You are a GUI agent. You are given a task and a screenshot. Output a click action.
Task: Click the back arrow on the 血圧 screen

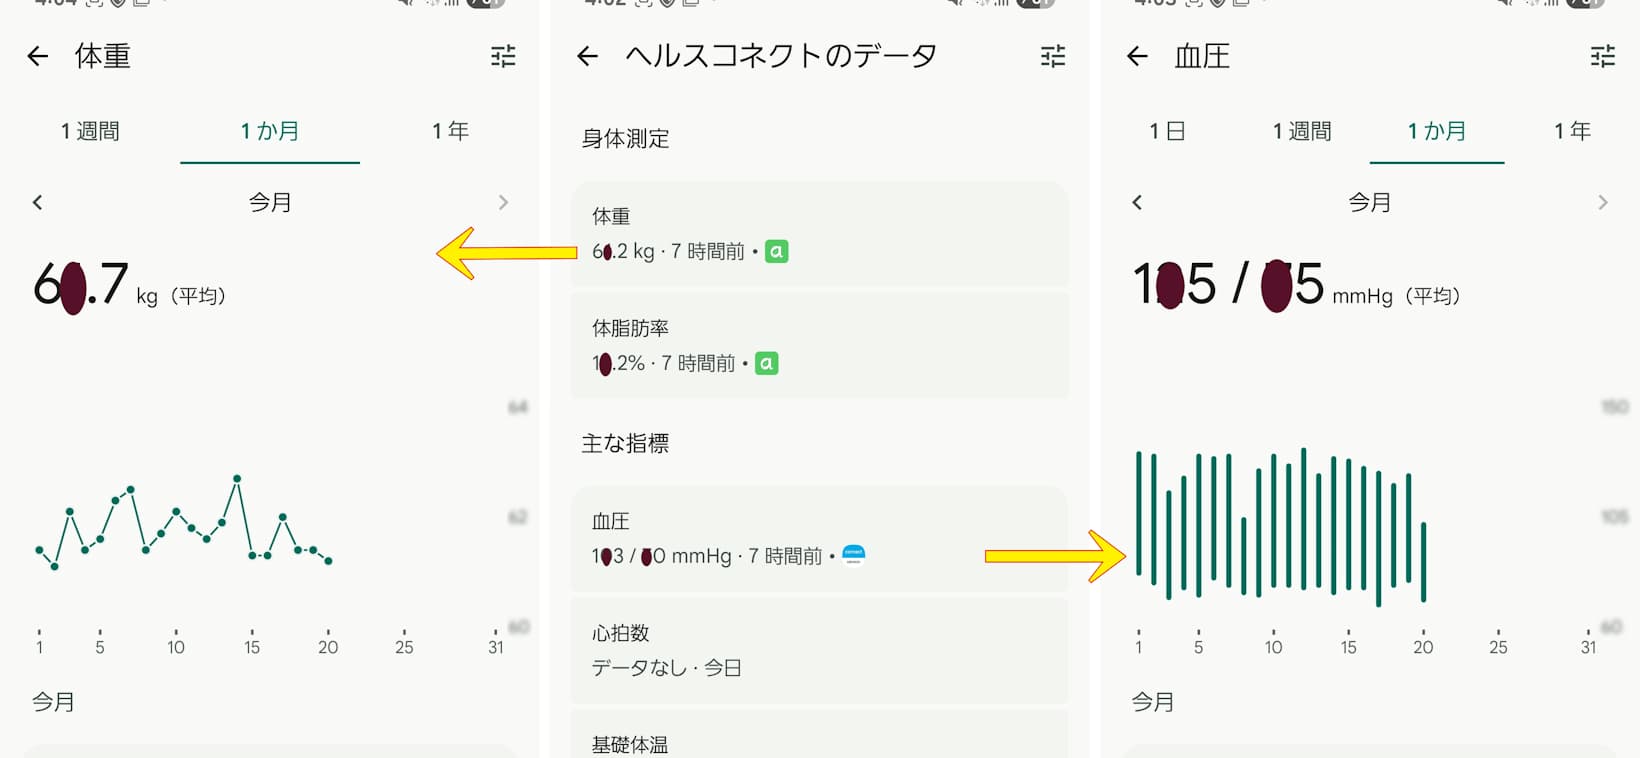1137,57
